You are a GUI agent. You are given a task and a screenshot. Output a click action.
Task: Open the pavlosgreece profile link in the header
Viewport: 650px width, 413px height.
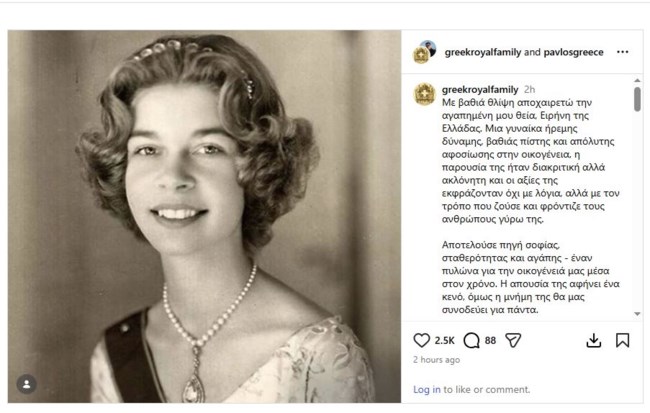571,52
